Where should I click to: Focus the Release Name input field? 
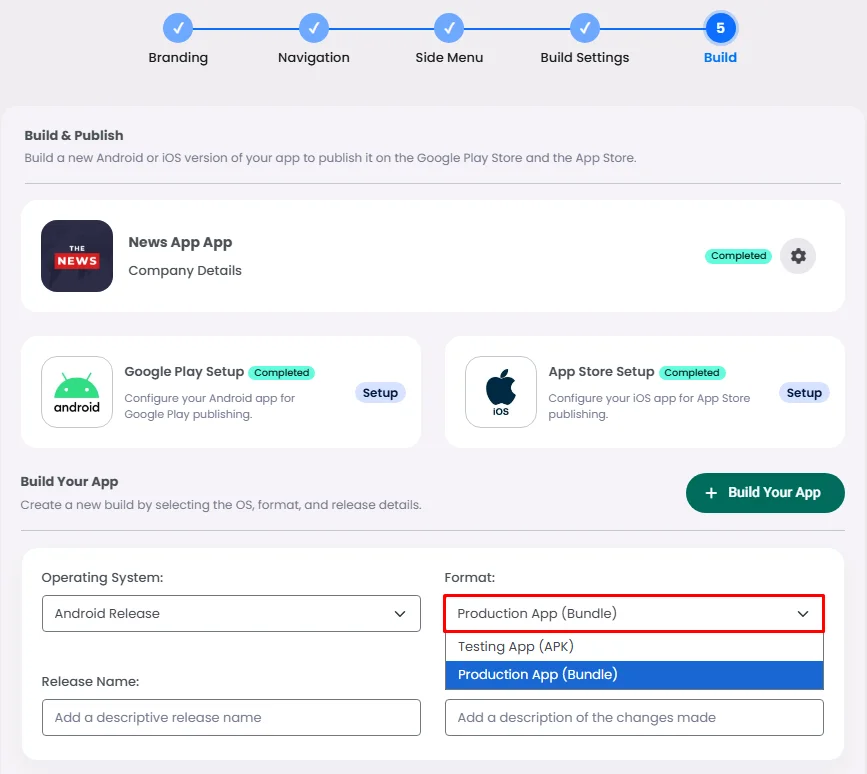point(231,717)
